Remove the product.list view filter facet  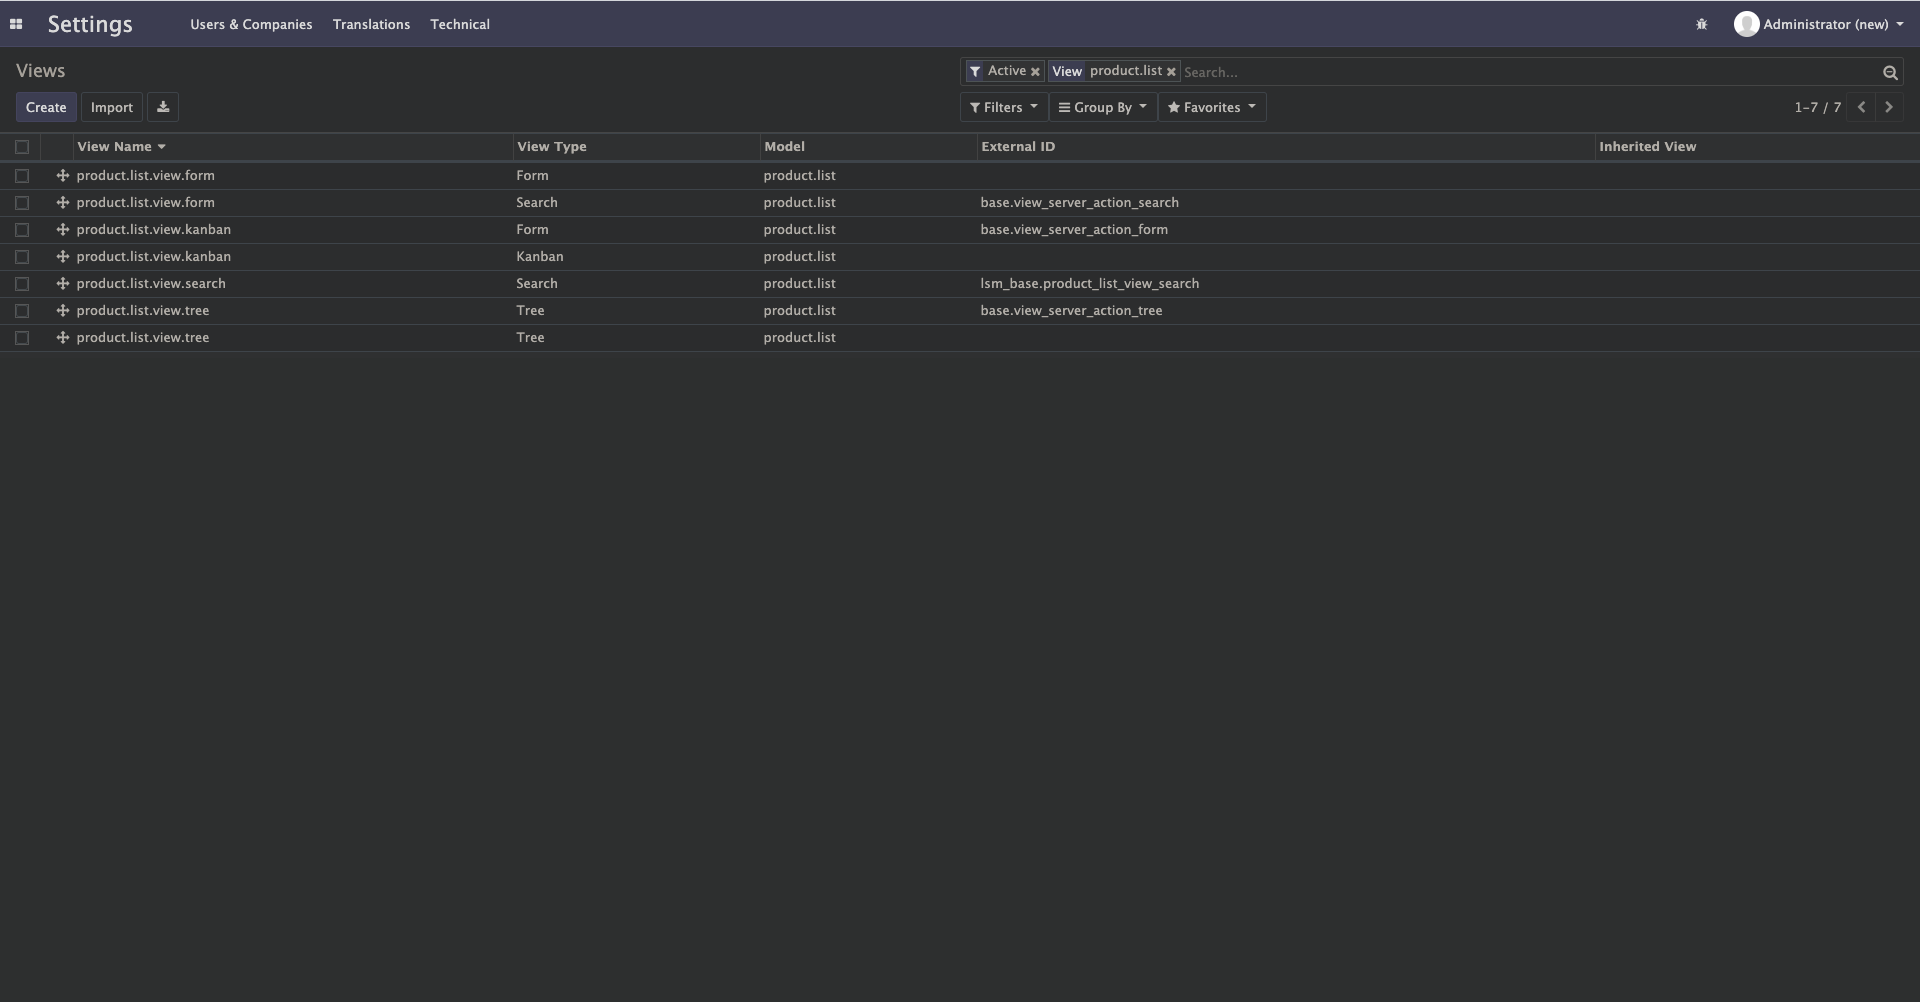(1171, 71)
